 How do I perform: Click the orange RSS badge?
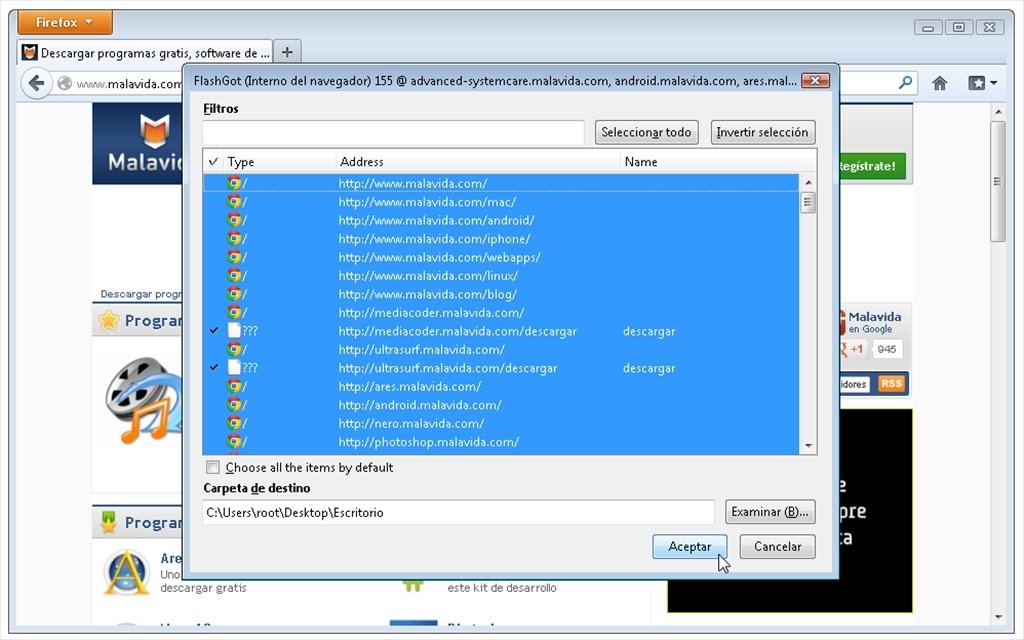[891, 384]
